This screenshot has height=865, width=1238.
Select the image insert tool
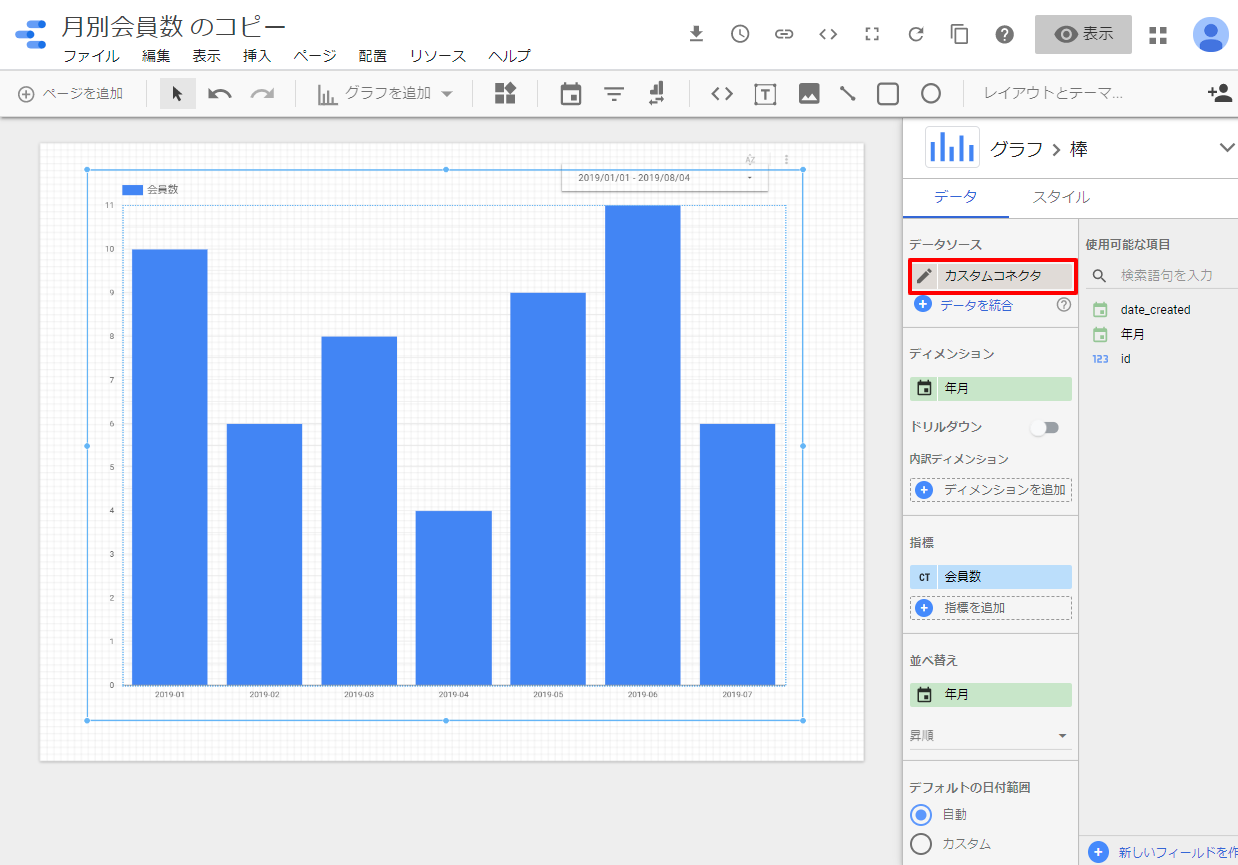click(809, 94)
